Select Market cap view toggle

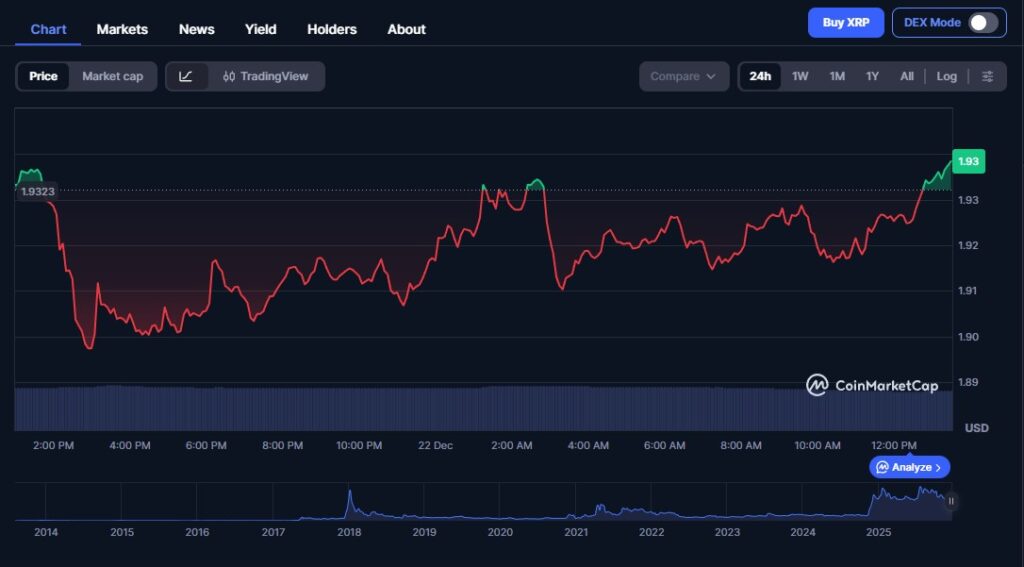(x=112, y=76)
